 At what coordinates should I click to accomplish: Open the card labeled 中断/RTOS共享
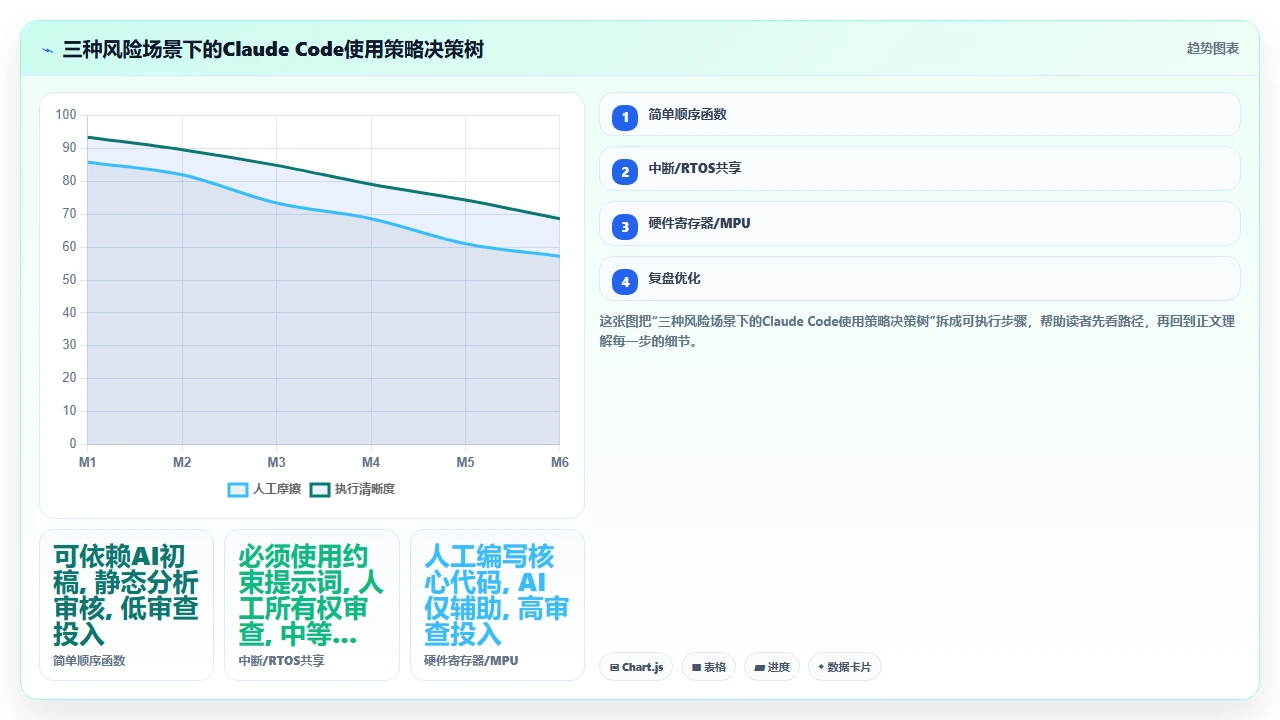point(312,605)
